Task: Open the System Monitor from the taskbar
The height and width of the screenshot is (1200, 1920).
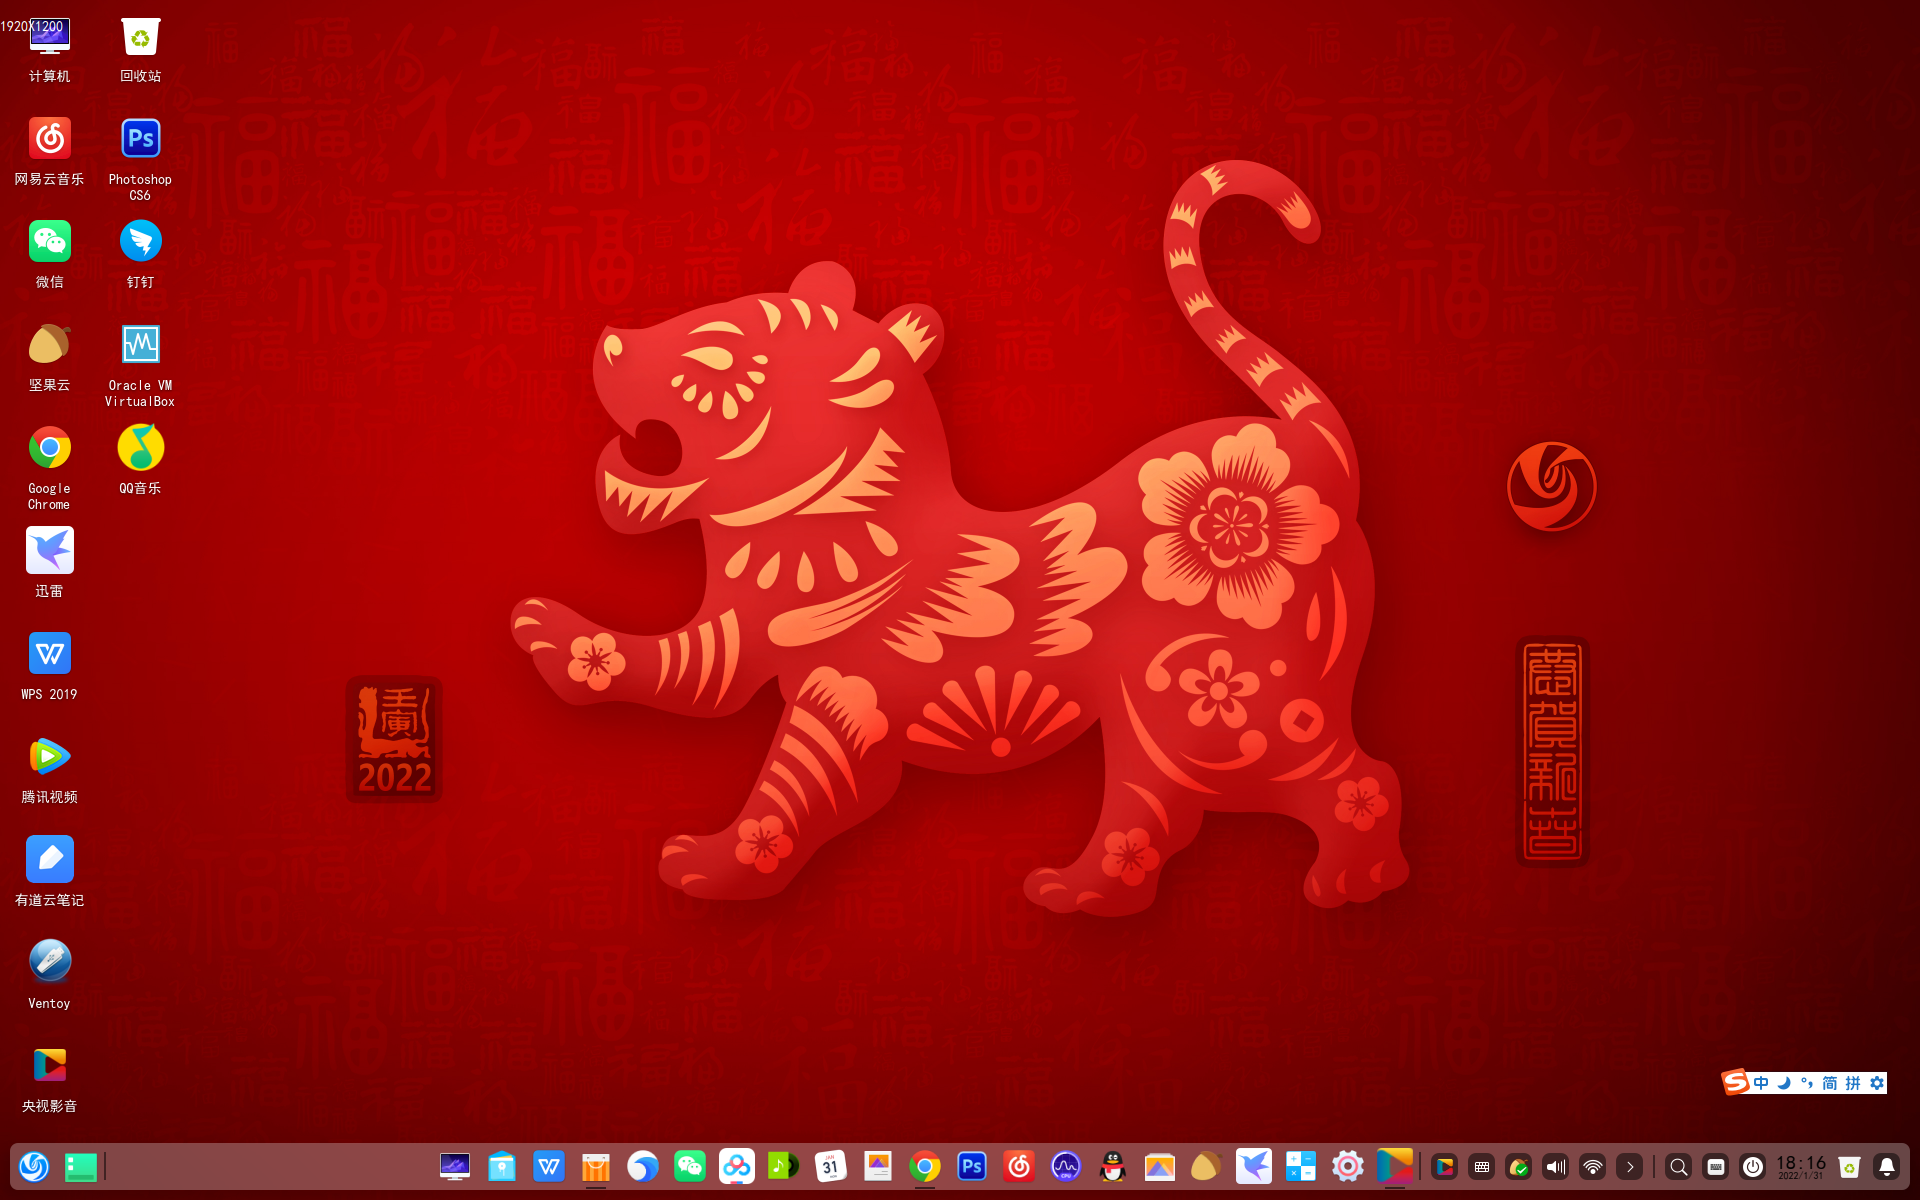Action: coord(1066,1166)
